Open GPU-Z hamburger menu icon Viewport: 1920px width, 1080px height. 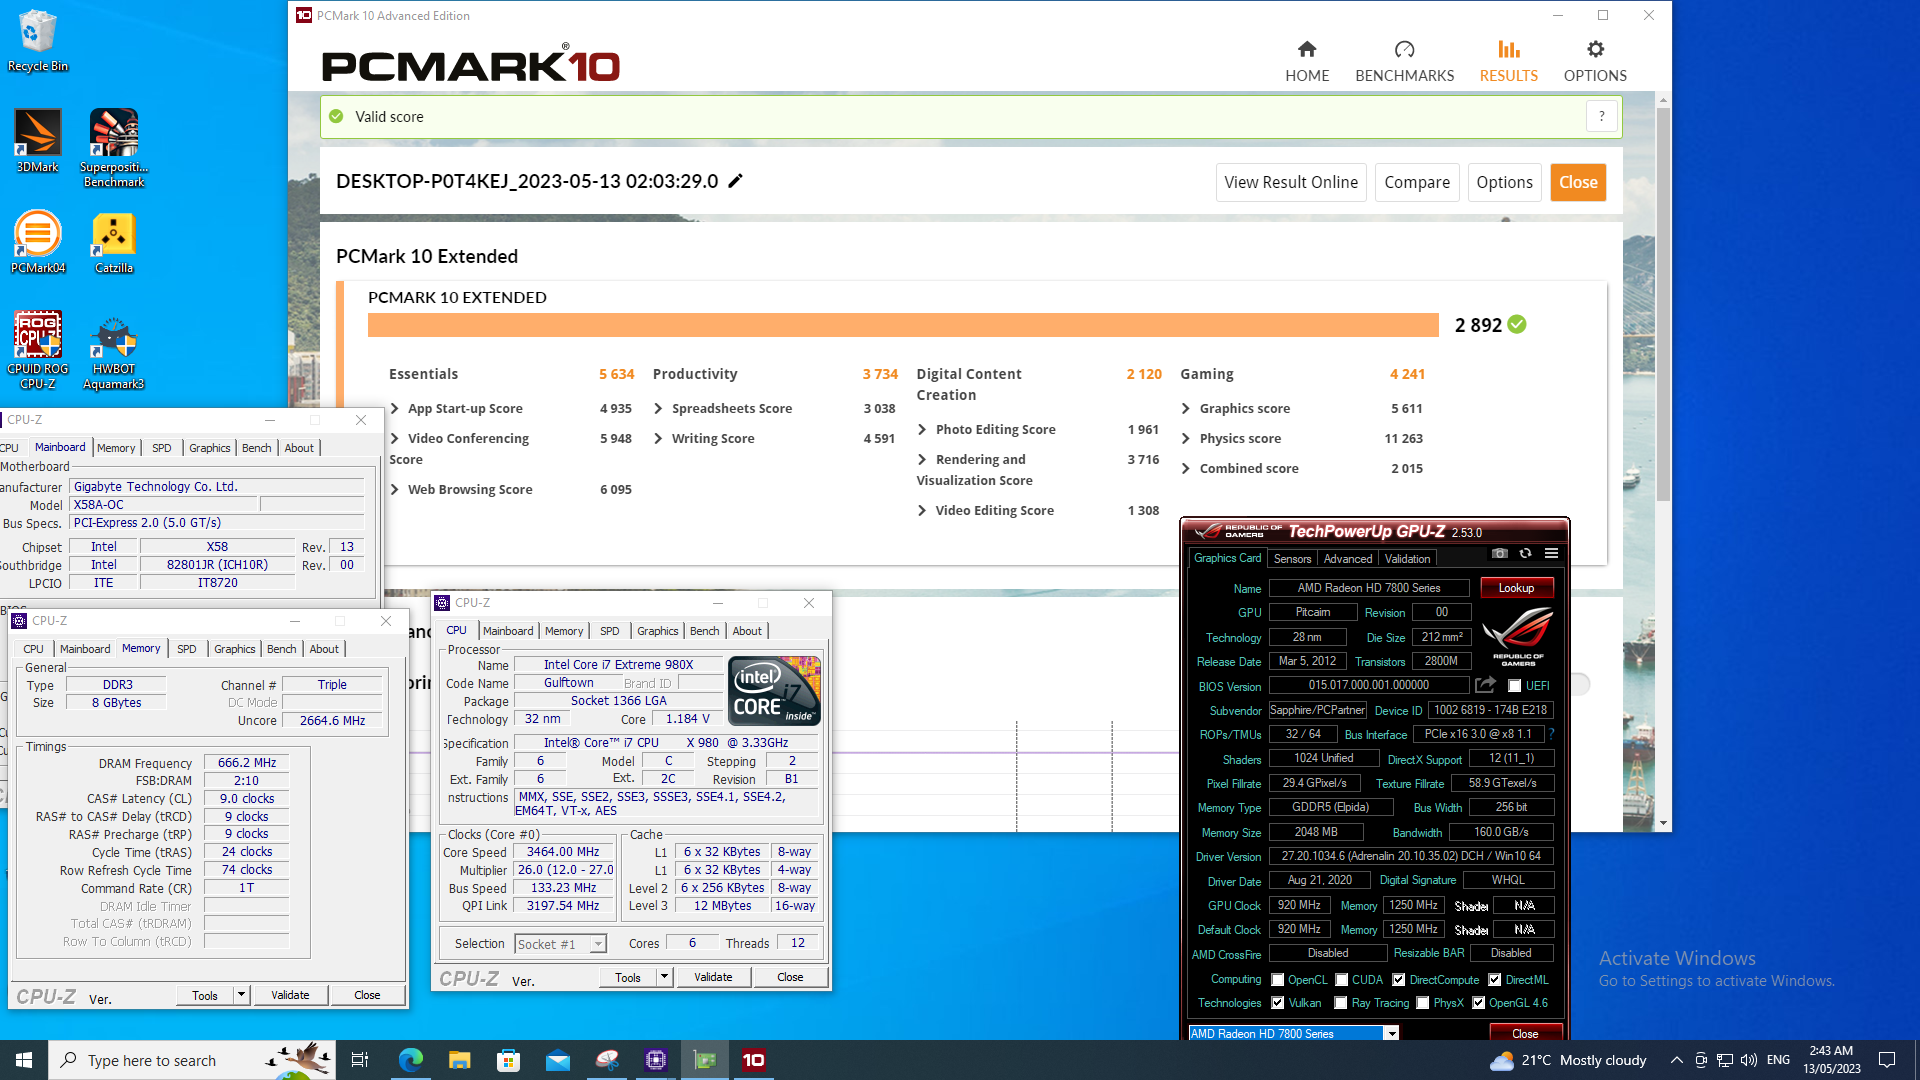click(1551, 553)
